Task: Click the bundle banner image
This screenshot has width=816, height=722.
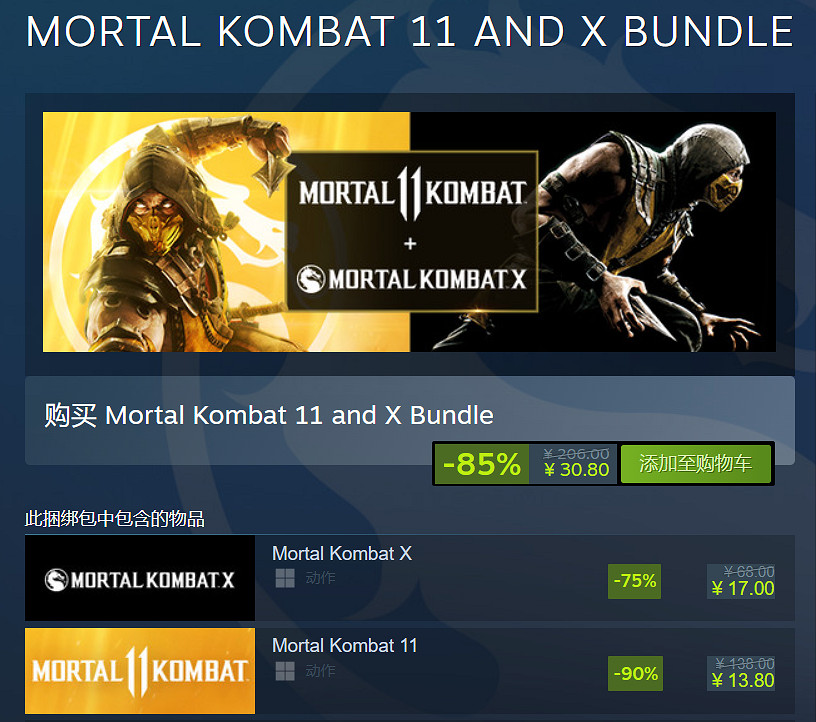Action: (409, 232)
